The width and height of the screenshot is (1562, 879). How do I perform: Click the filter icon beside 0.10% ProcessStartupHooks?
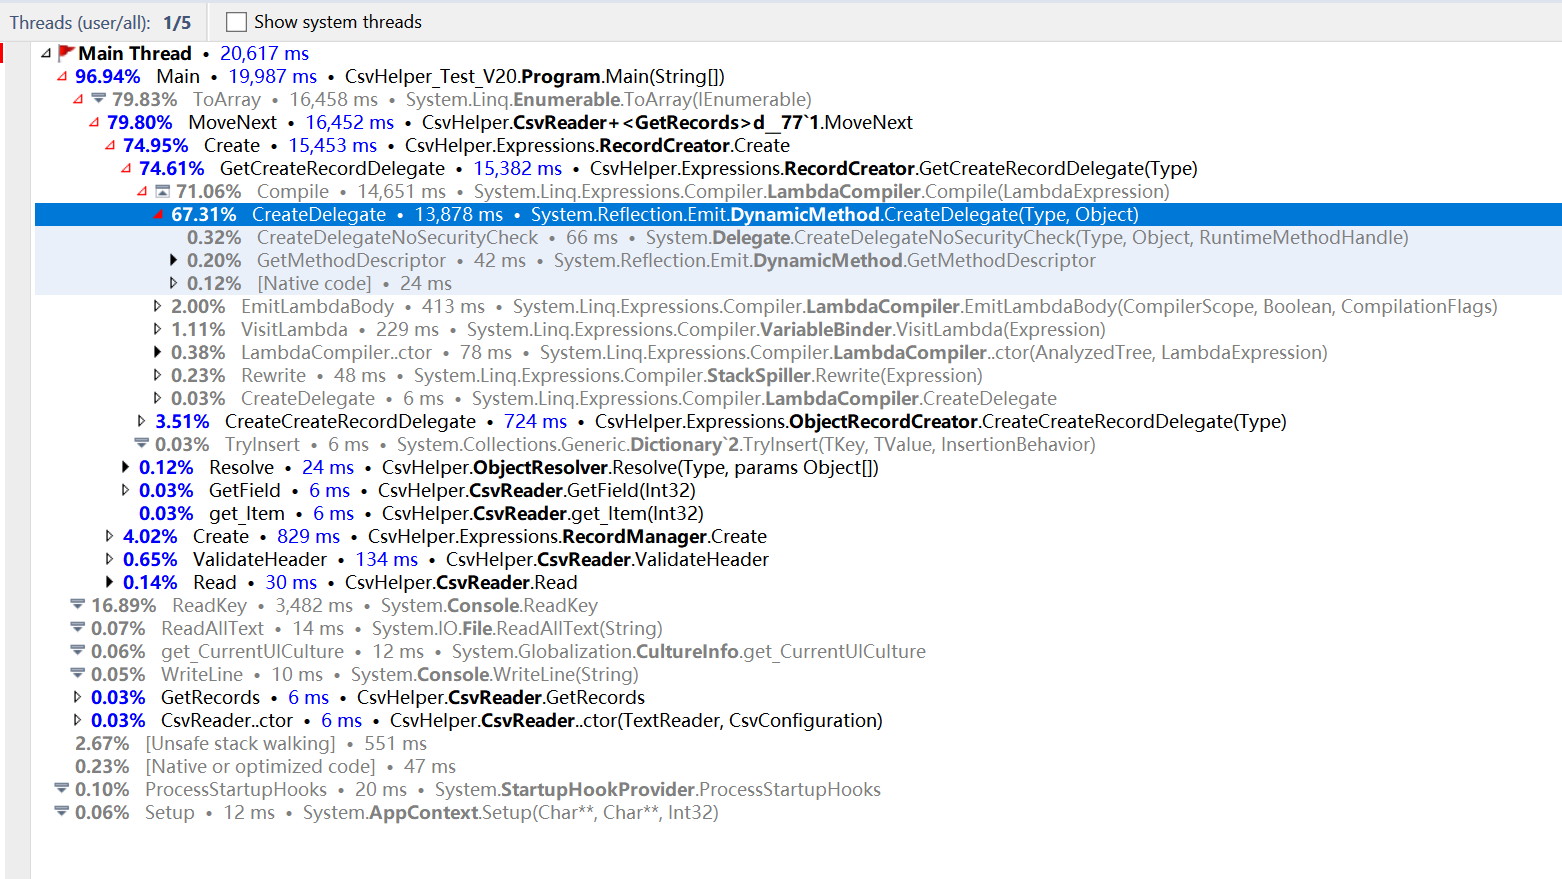click(61, 788)
